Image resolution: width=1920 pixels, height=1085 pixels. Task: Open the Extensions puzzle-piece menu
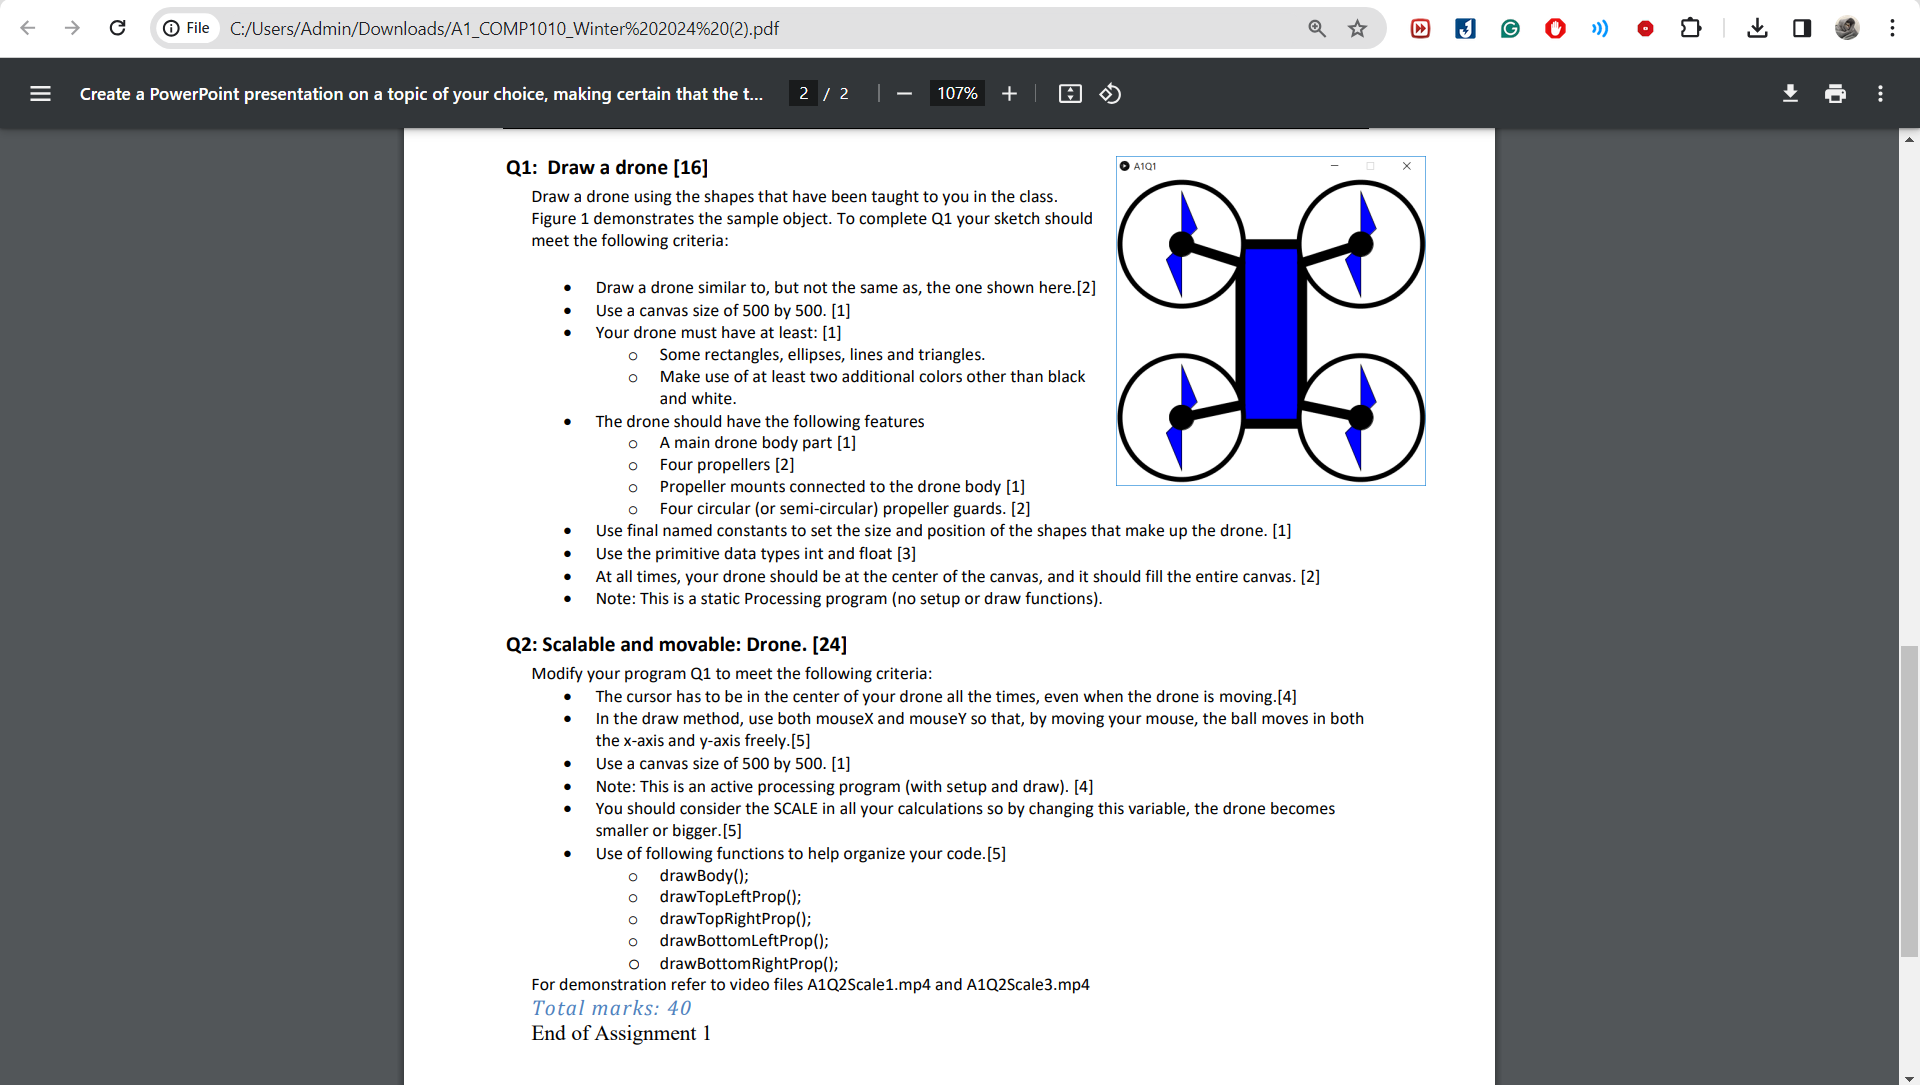click(1691, 28)
